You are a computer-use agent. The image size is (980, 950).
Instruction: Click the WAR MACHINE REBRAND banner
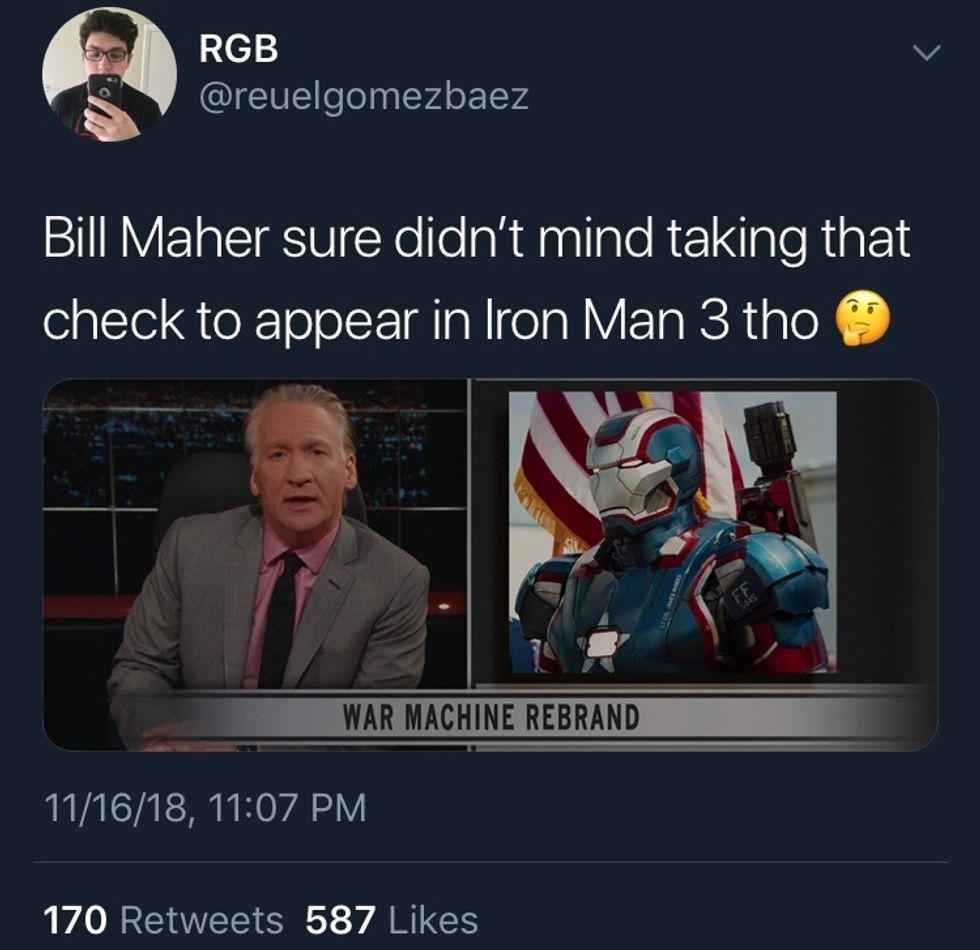[x=491, y=717]
